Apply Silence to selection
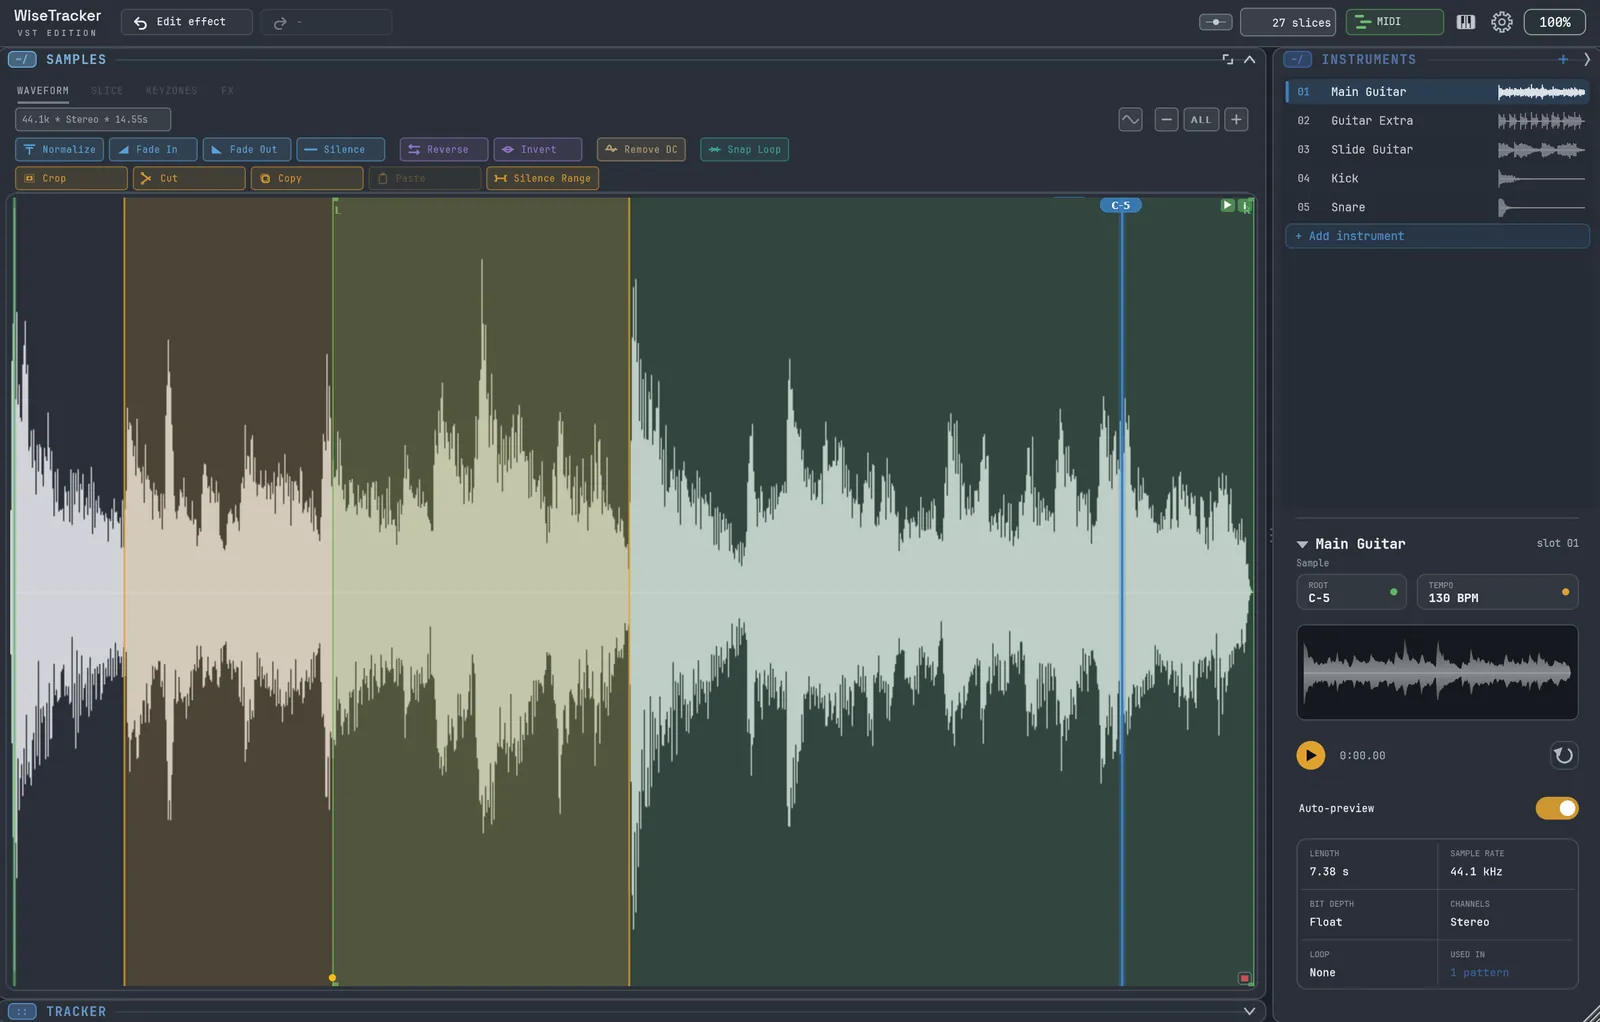 [x=340, y=149]
